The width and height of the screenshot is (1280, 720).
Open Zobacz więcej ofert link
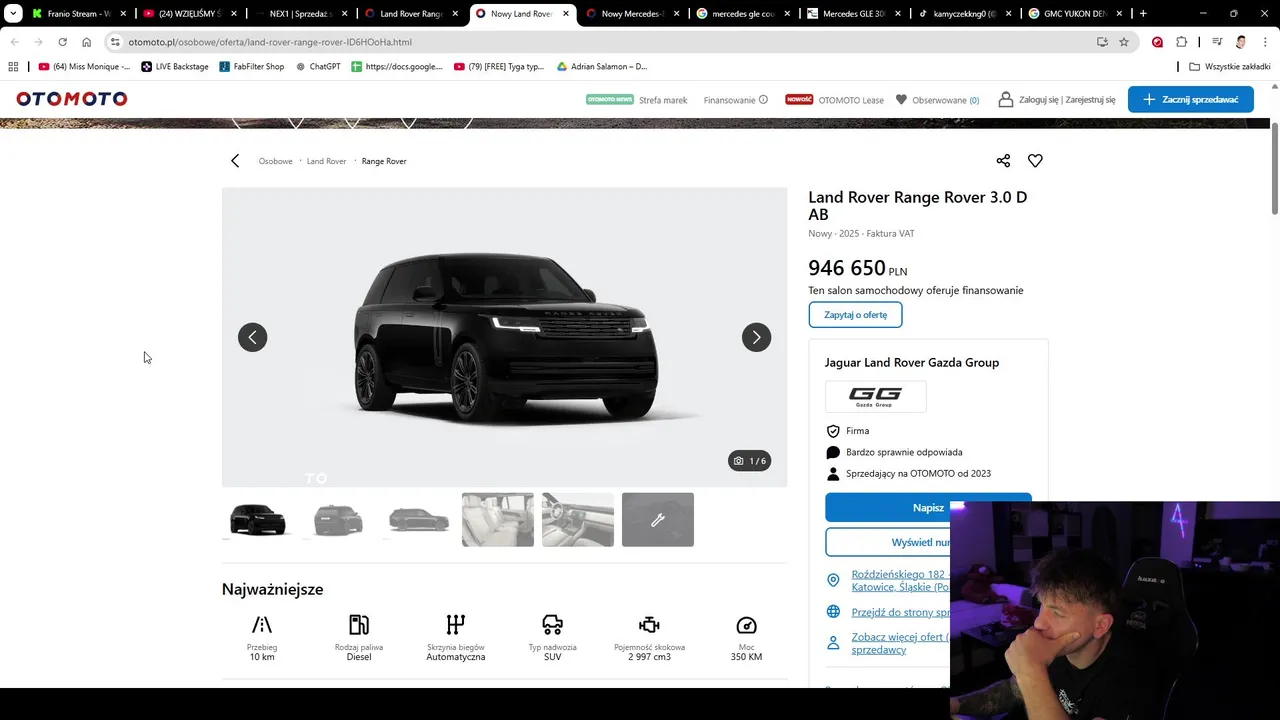coord(900,643)
